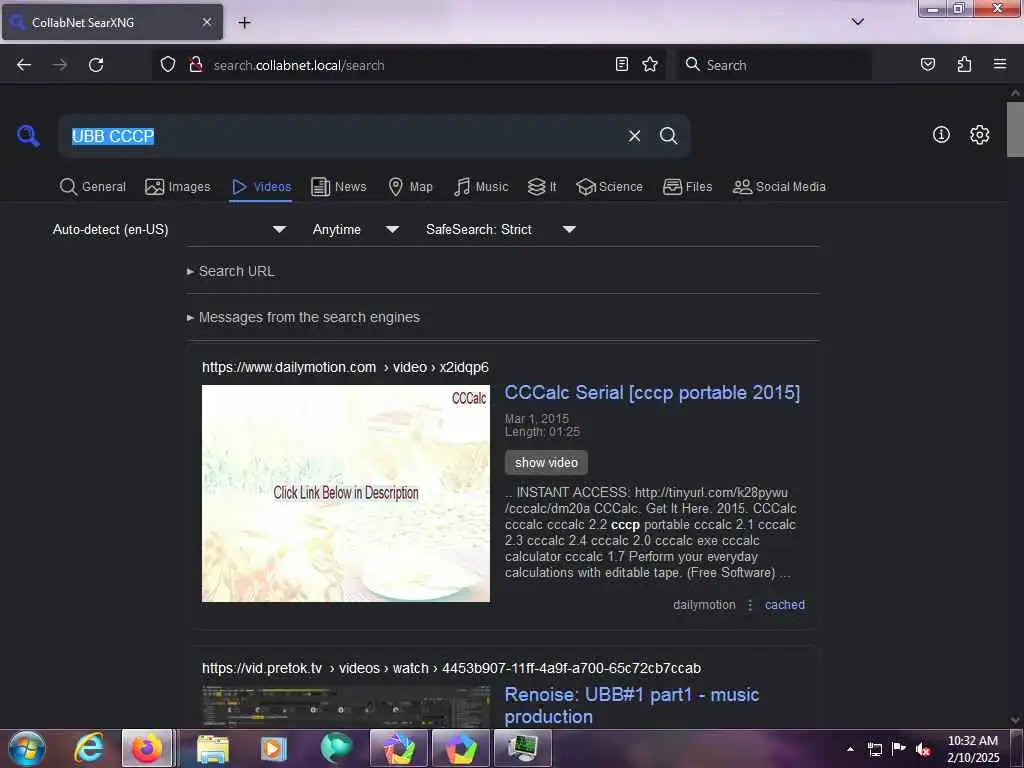Open the Files category tab
The height and width of the screenshot is (768, 1024).
pyautogui.click(x=688, y=187)
